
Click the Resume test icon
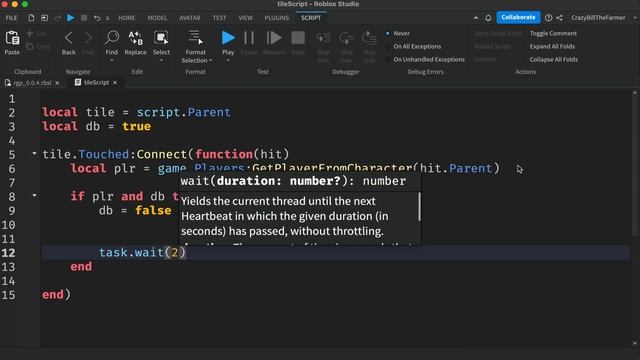274,38
